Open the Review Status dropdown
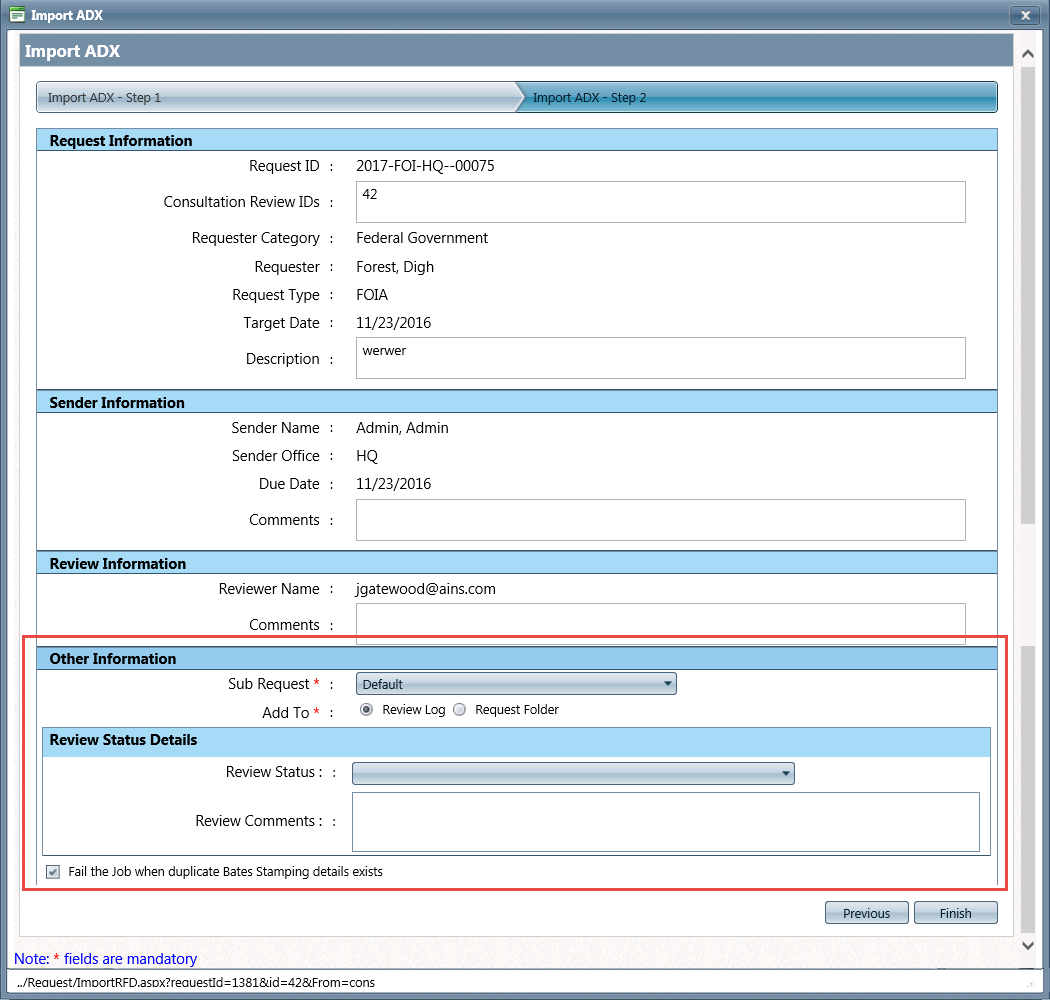This screenshot has width=1050, height=1000. 573,773
